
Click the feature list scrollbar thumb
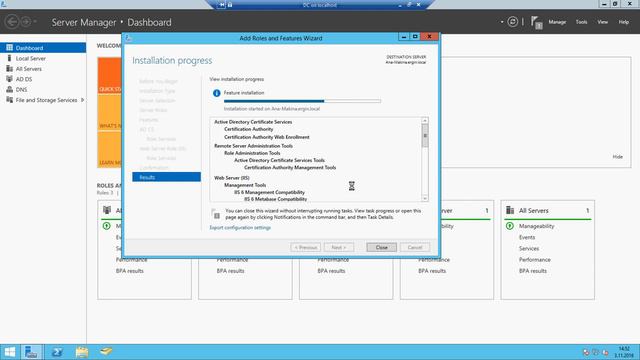point(424,136)
